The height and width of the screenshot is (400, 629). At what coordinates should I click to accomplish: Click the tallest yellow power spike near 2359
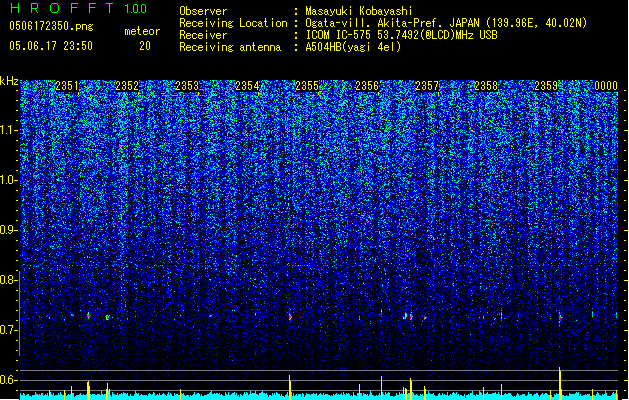(560, 383)
